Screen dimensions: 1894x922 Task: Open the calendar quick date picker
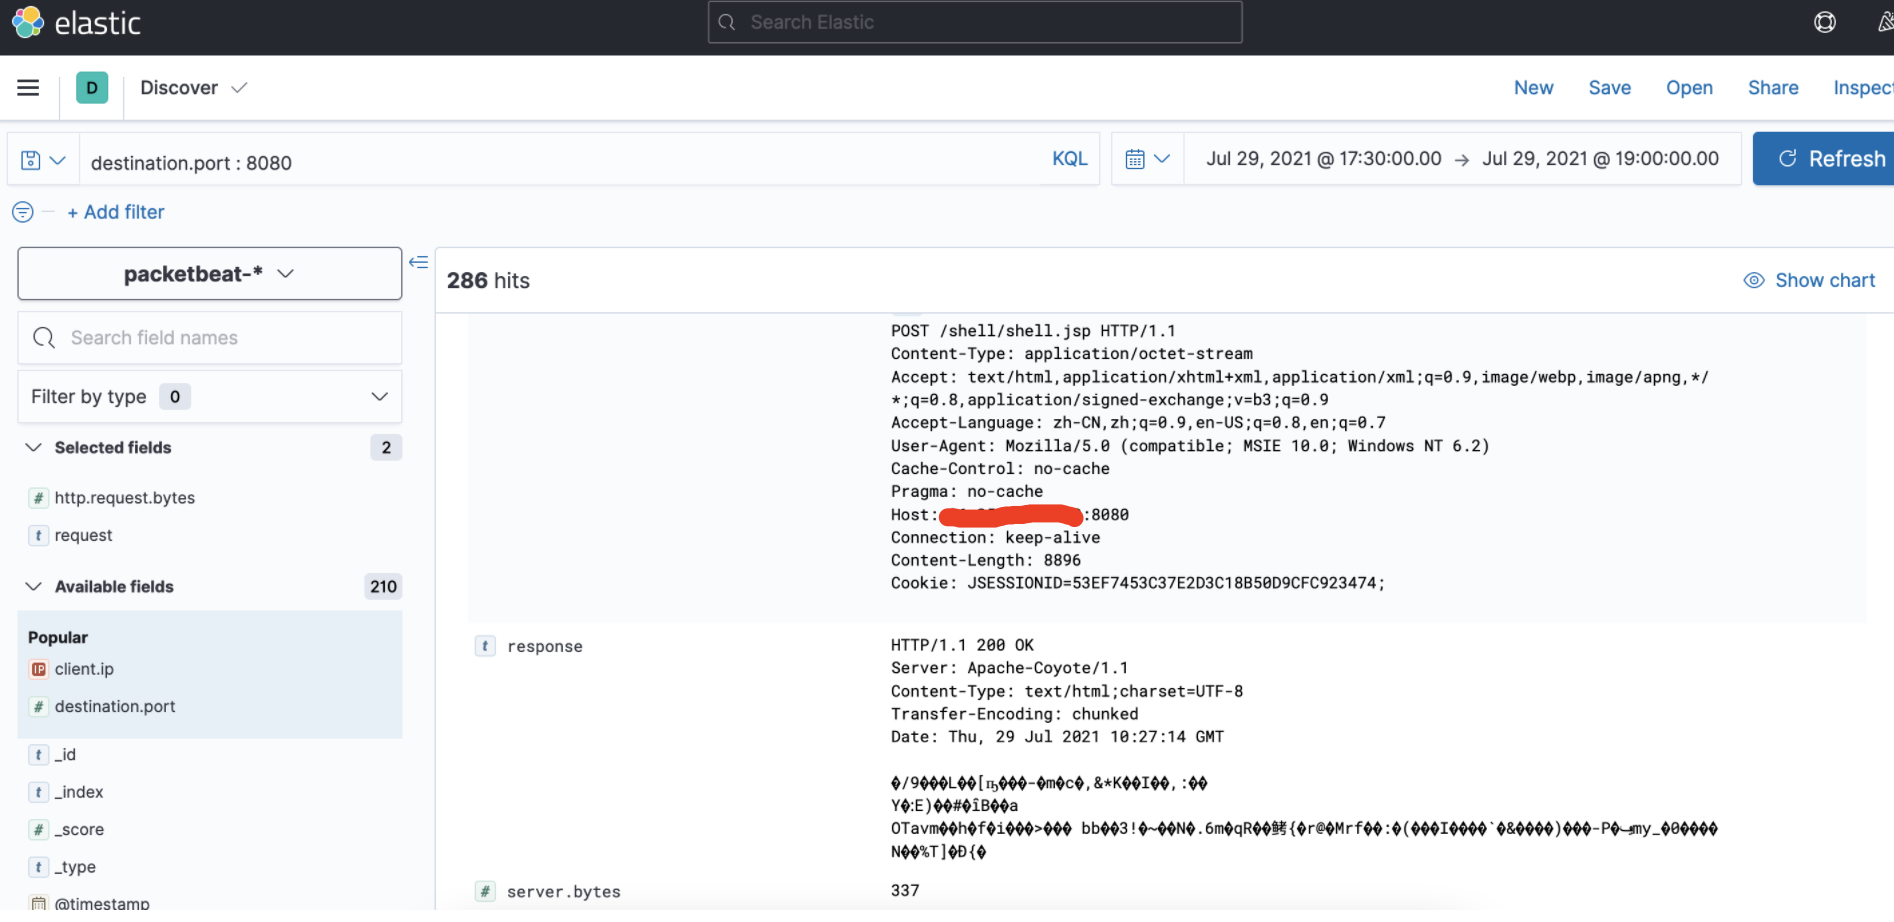(1147, 159)
